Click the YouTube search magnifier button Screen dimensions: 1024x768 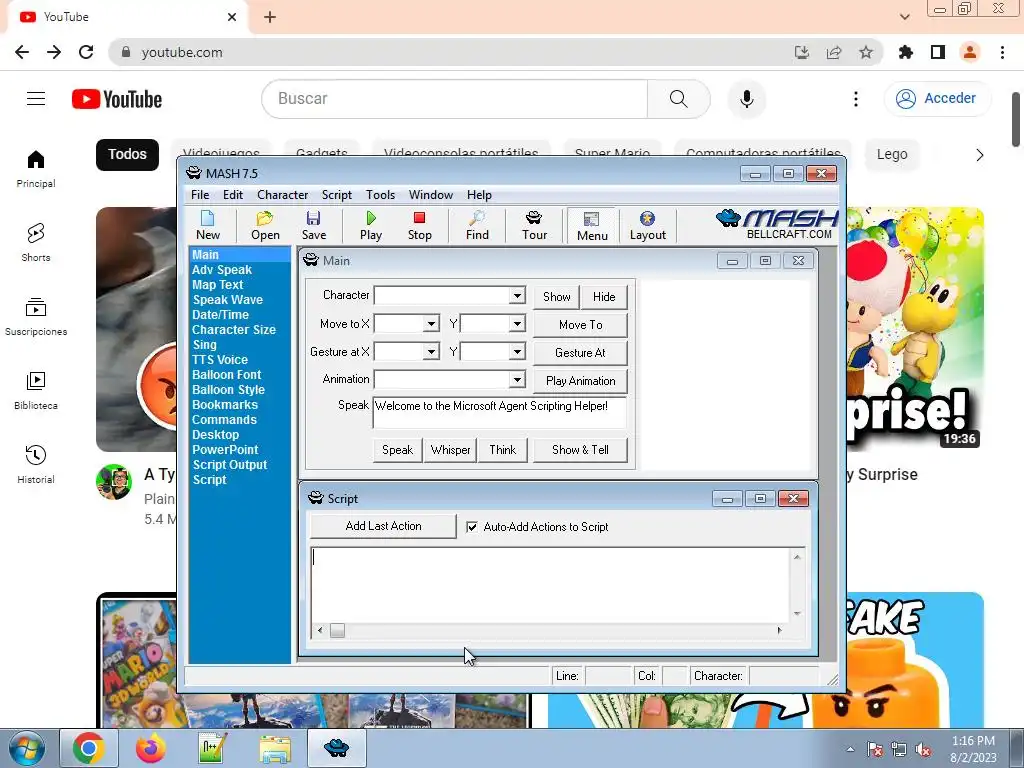click(679, 99)
